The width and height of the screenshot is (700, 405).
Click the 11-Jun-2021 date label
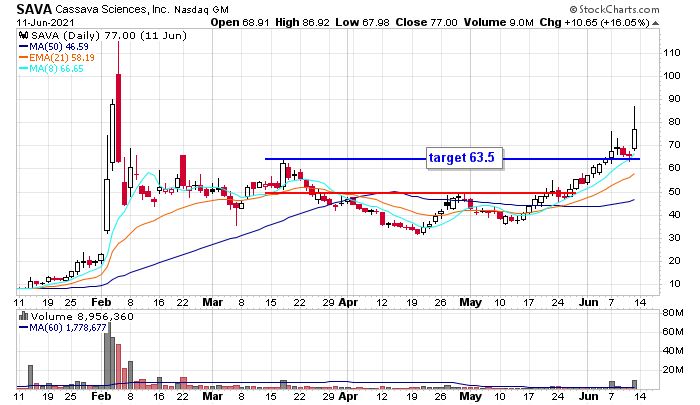click(46, 23)
